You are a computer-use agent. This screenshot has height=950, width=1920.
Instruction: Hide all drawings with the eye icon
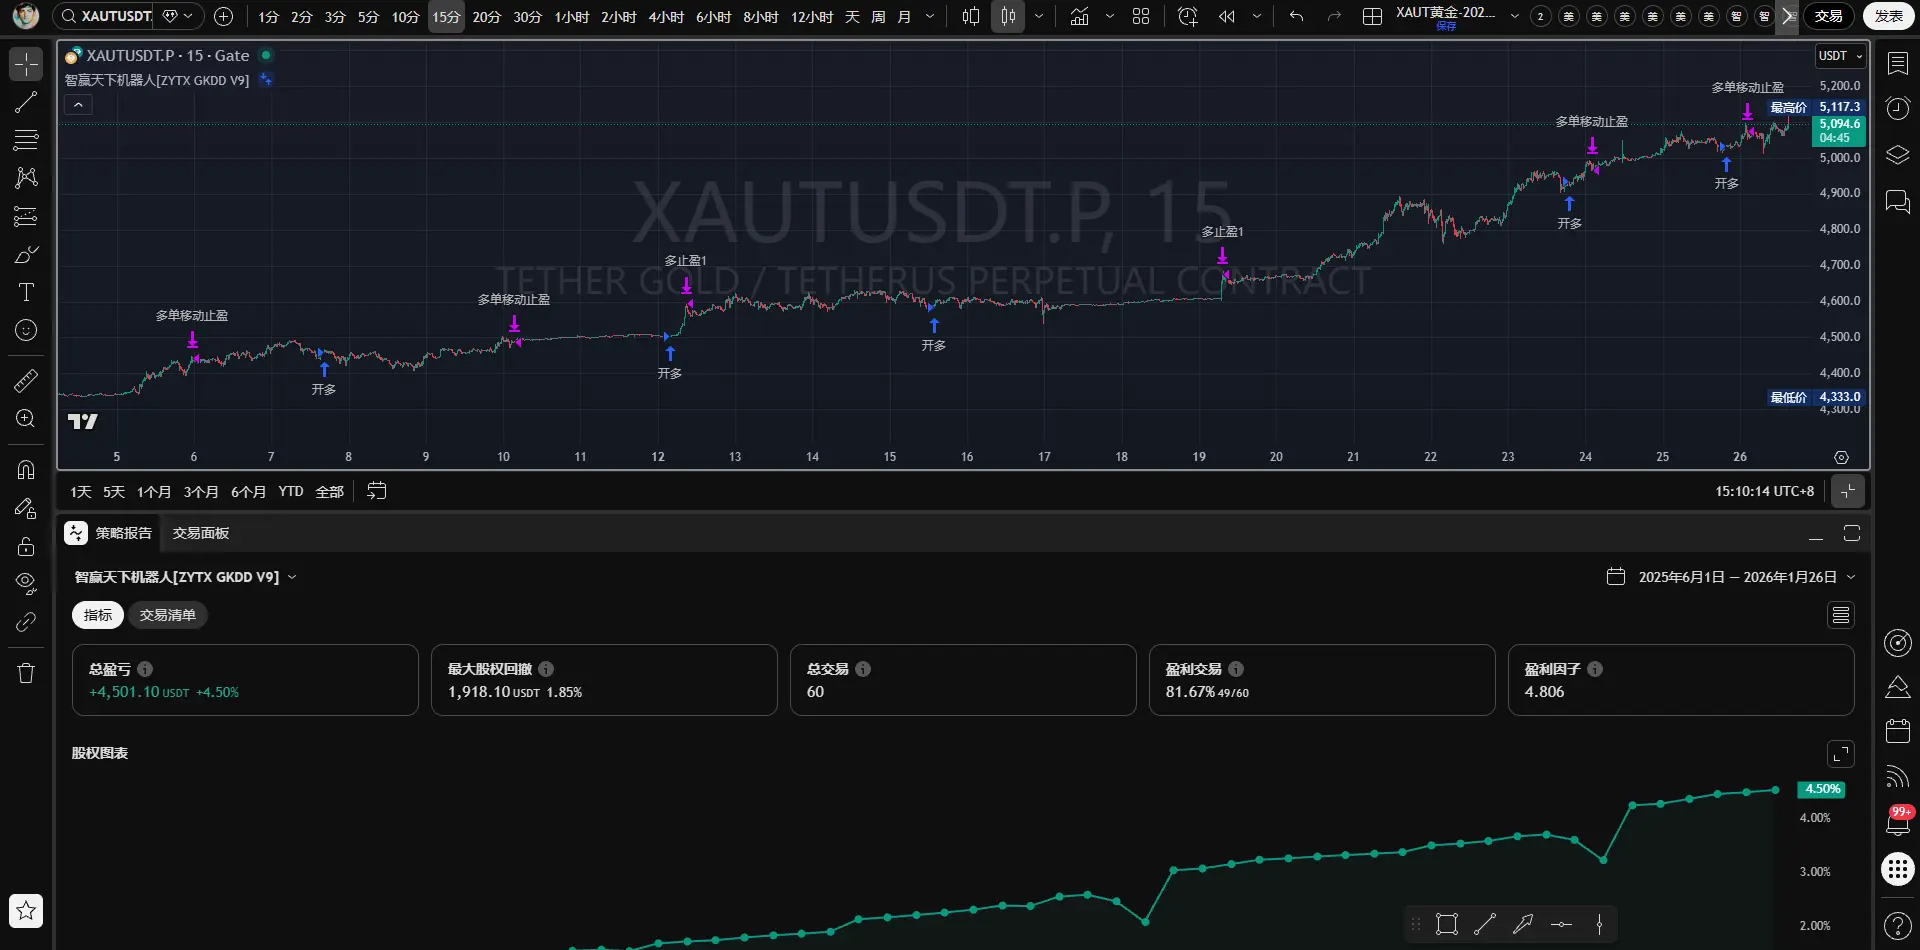click(x=26, y=583)
